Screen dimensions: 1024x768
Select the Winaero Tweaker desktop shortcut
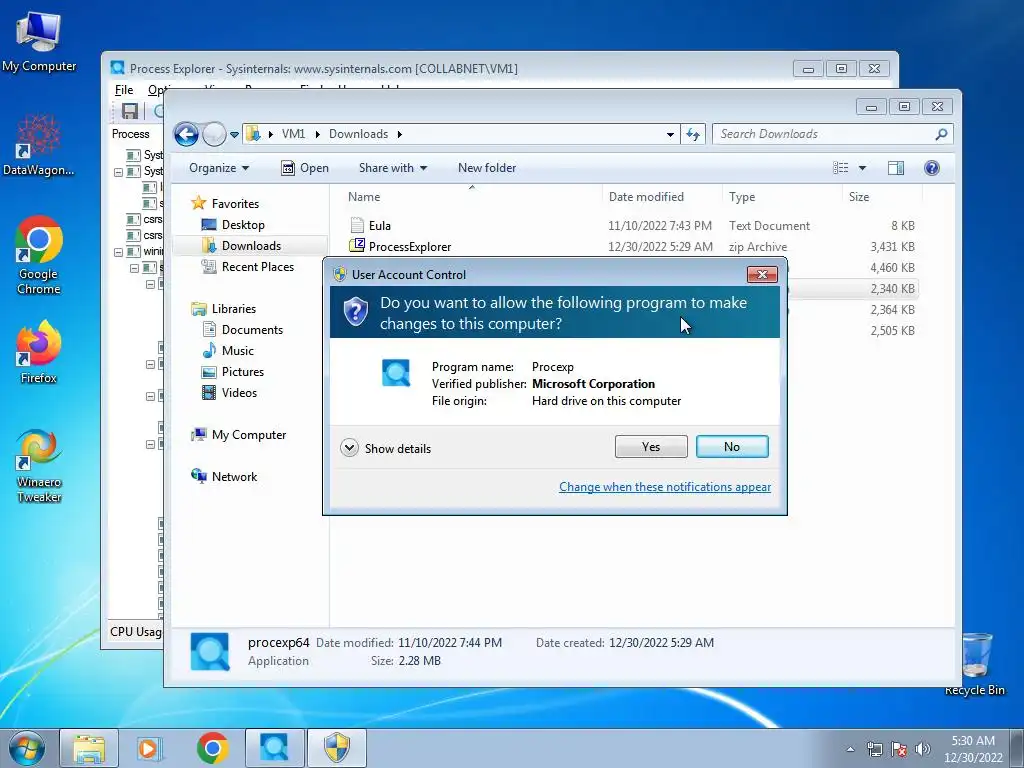click(x=39, y=466)
